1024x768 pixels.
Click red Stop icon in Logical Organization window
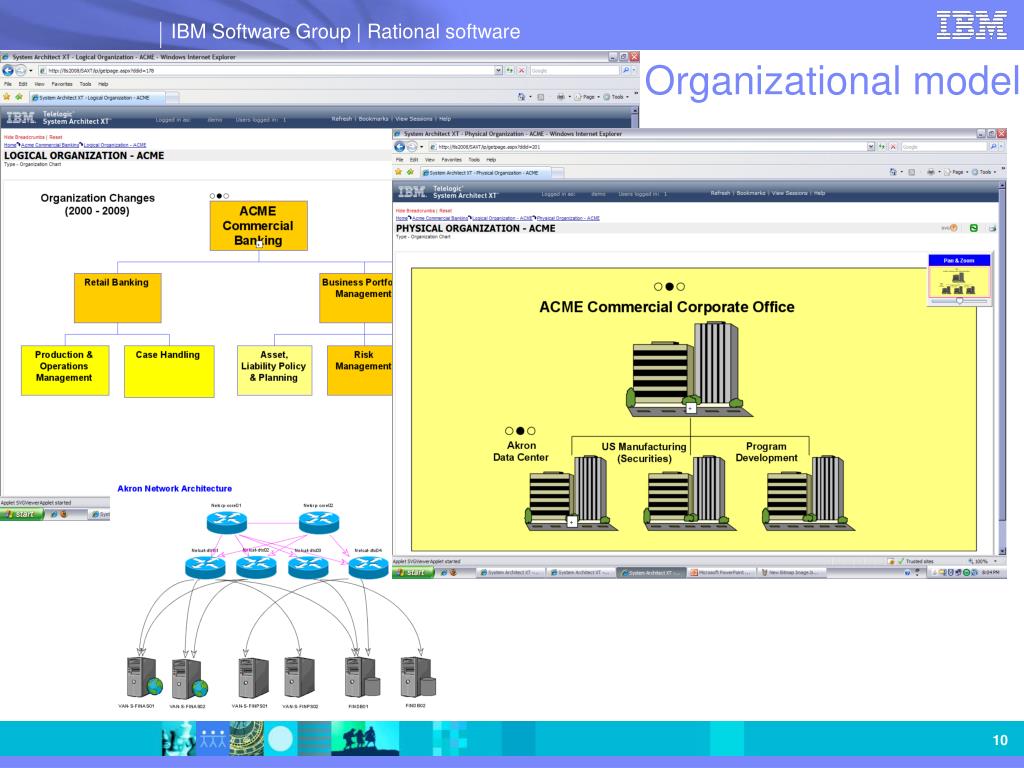click(521, 71)
